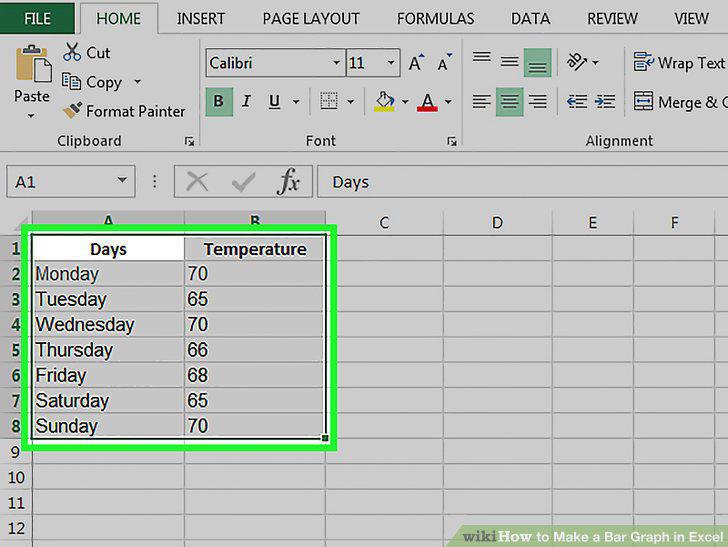The width and height of the screenshot is (728, 547).
Task: Toggle Center horizontal alignment
Action: (509, 101)
